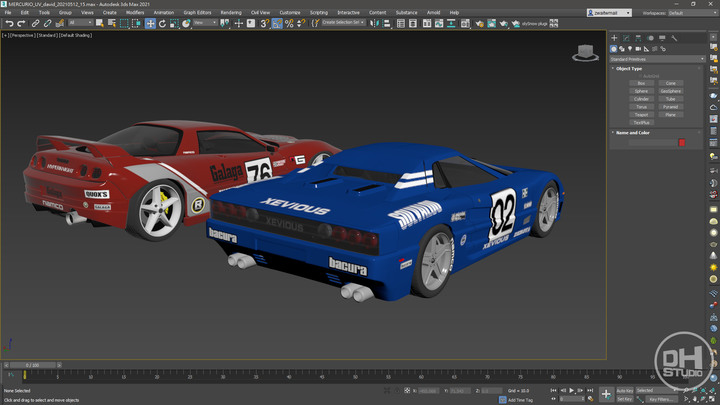Open the Standard Primitives dropdown

coord(657,59)
